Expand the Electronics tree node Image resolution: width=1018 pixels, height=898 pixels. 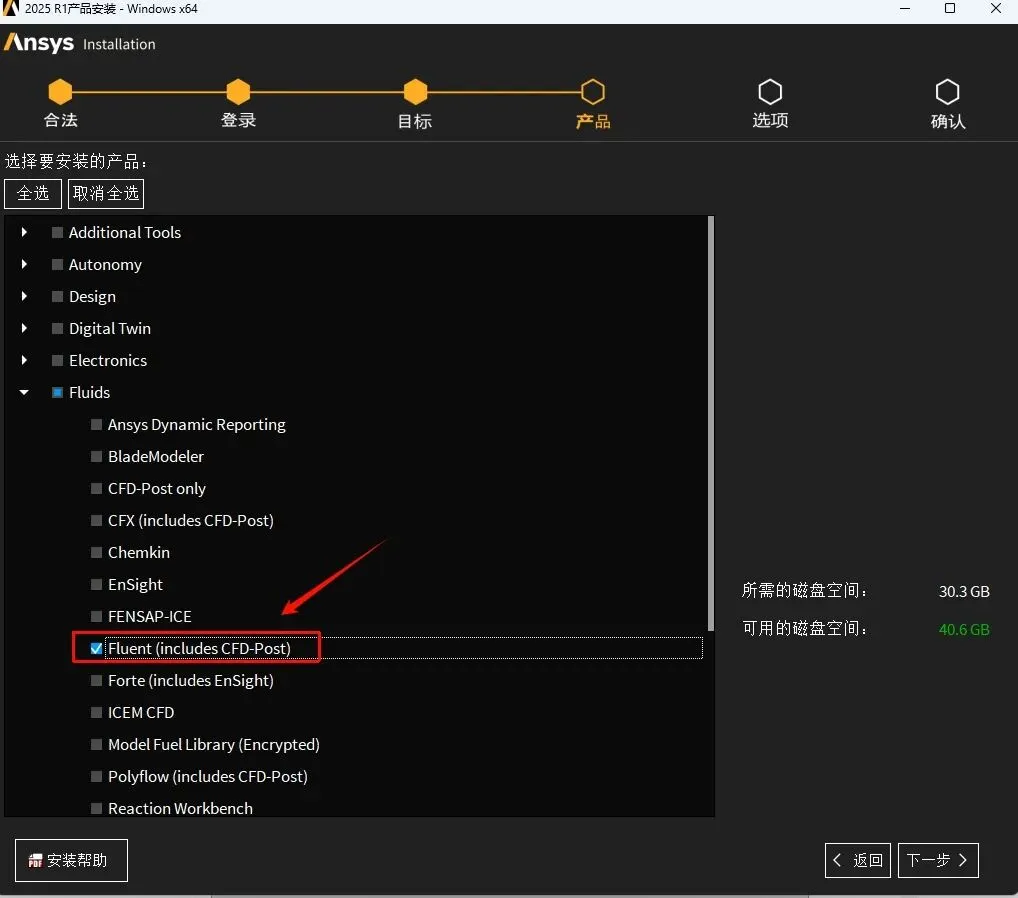click(x=24, y=360)
